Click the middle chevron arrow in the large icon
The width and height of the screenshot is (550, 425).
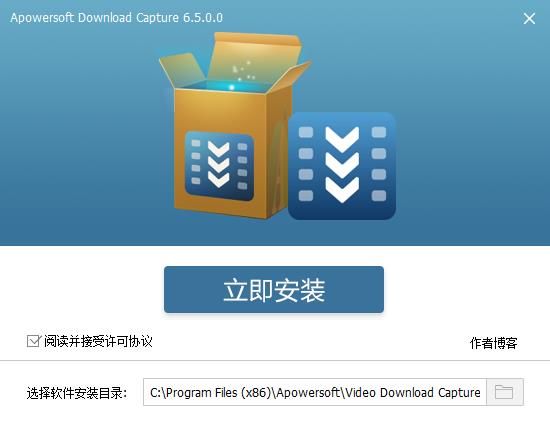click(x=342, y=165)
